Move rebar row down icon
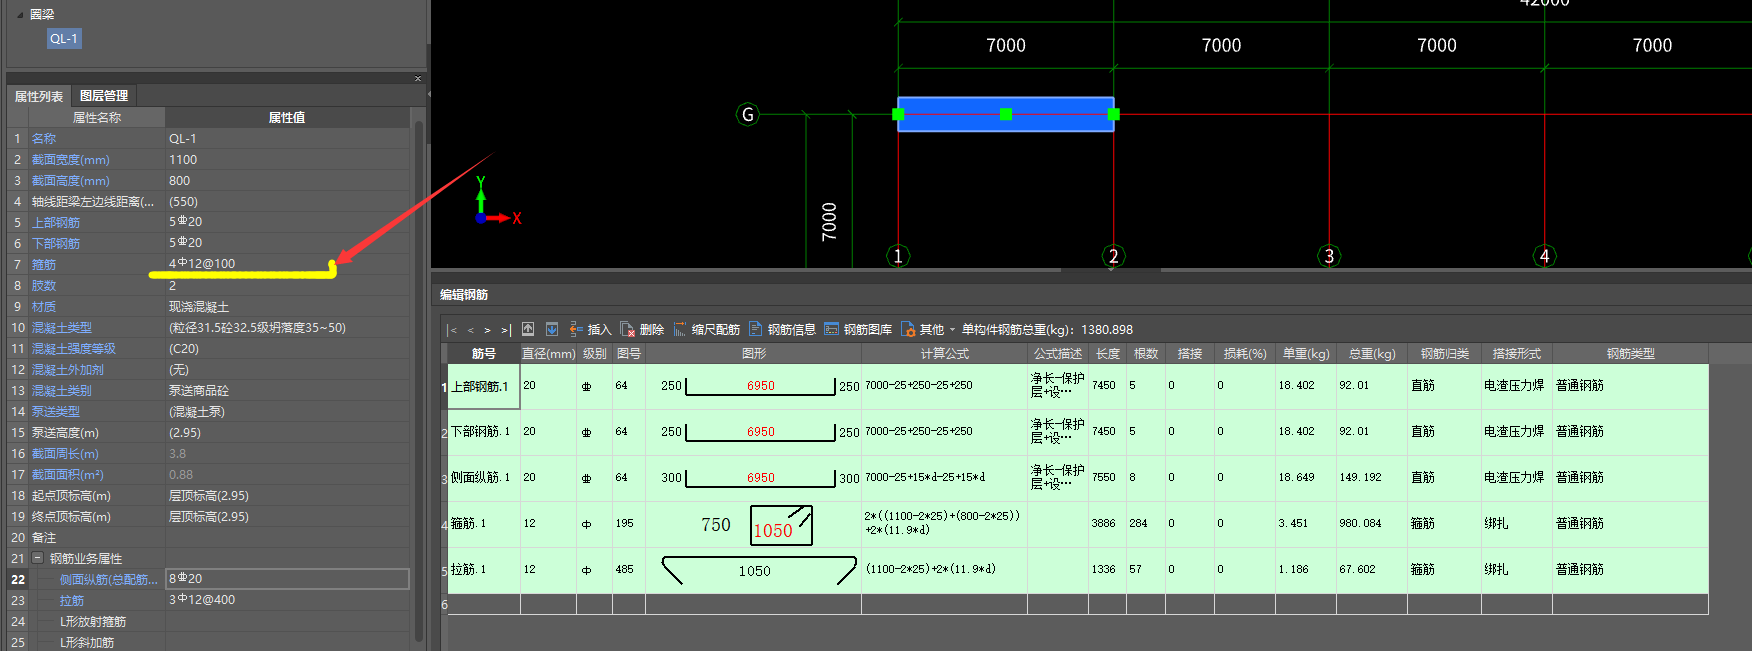The image size is (1752, 651). pyautogui.click(x=551, y=329)
